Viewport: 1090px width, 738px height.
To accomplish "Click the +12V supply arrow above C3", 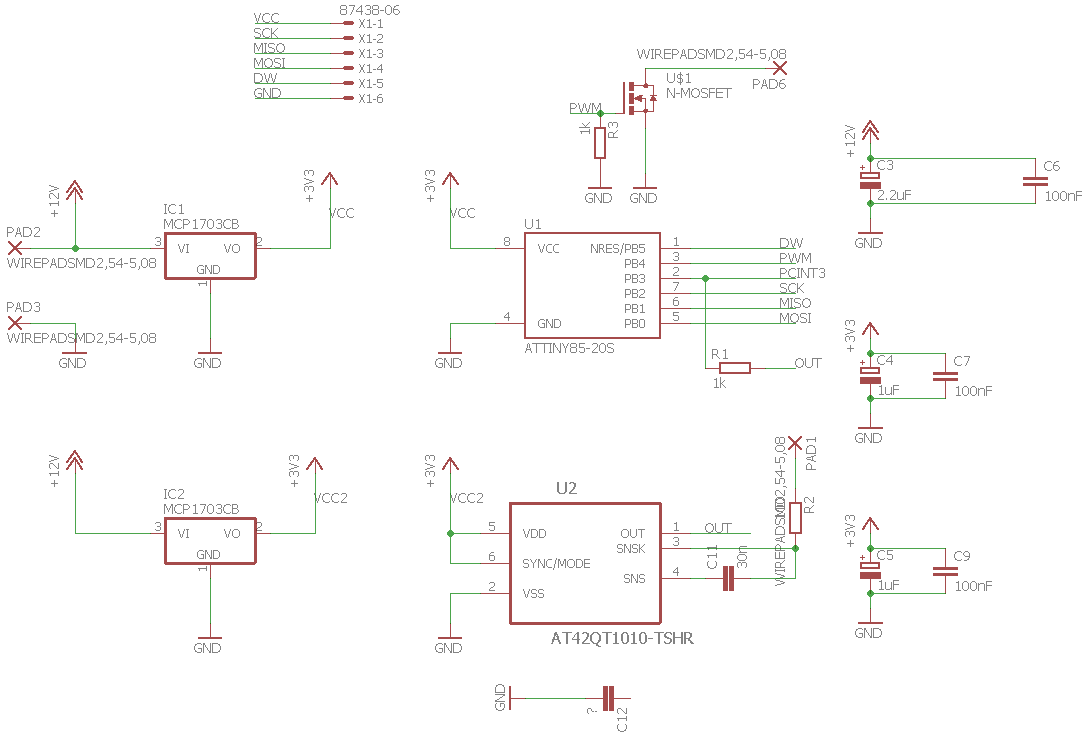I will click(x=870, y=131).
